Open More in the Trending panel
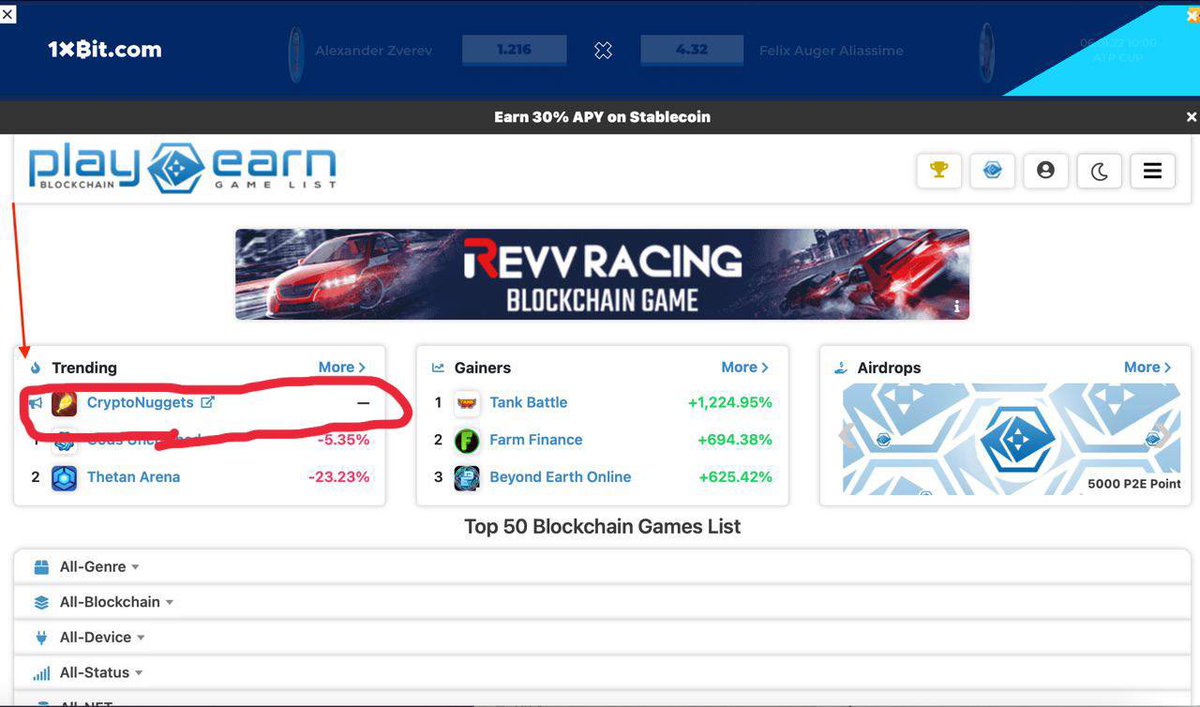 click(x=342, y=367)
